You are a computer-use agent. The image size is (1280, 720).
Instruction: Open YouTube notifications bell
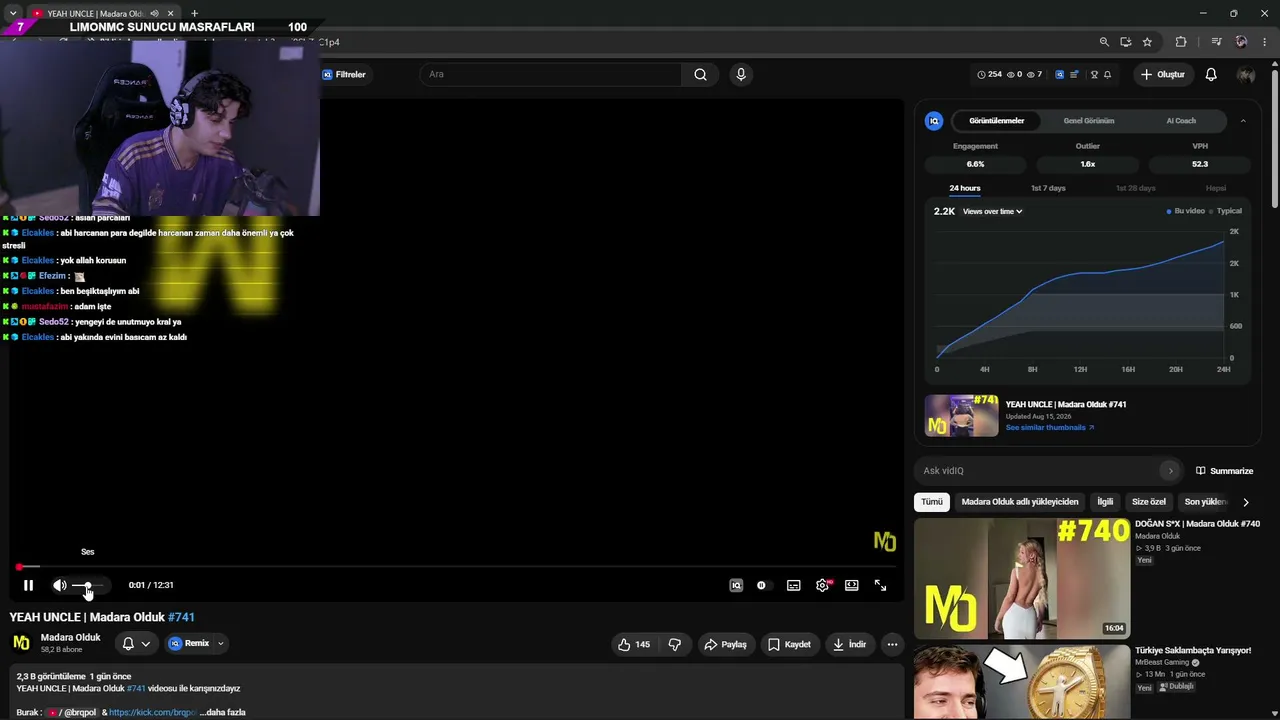[x=1211, y=74]
